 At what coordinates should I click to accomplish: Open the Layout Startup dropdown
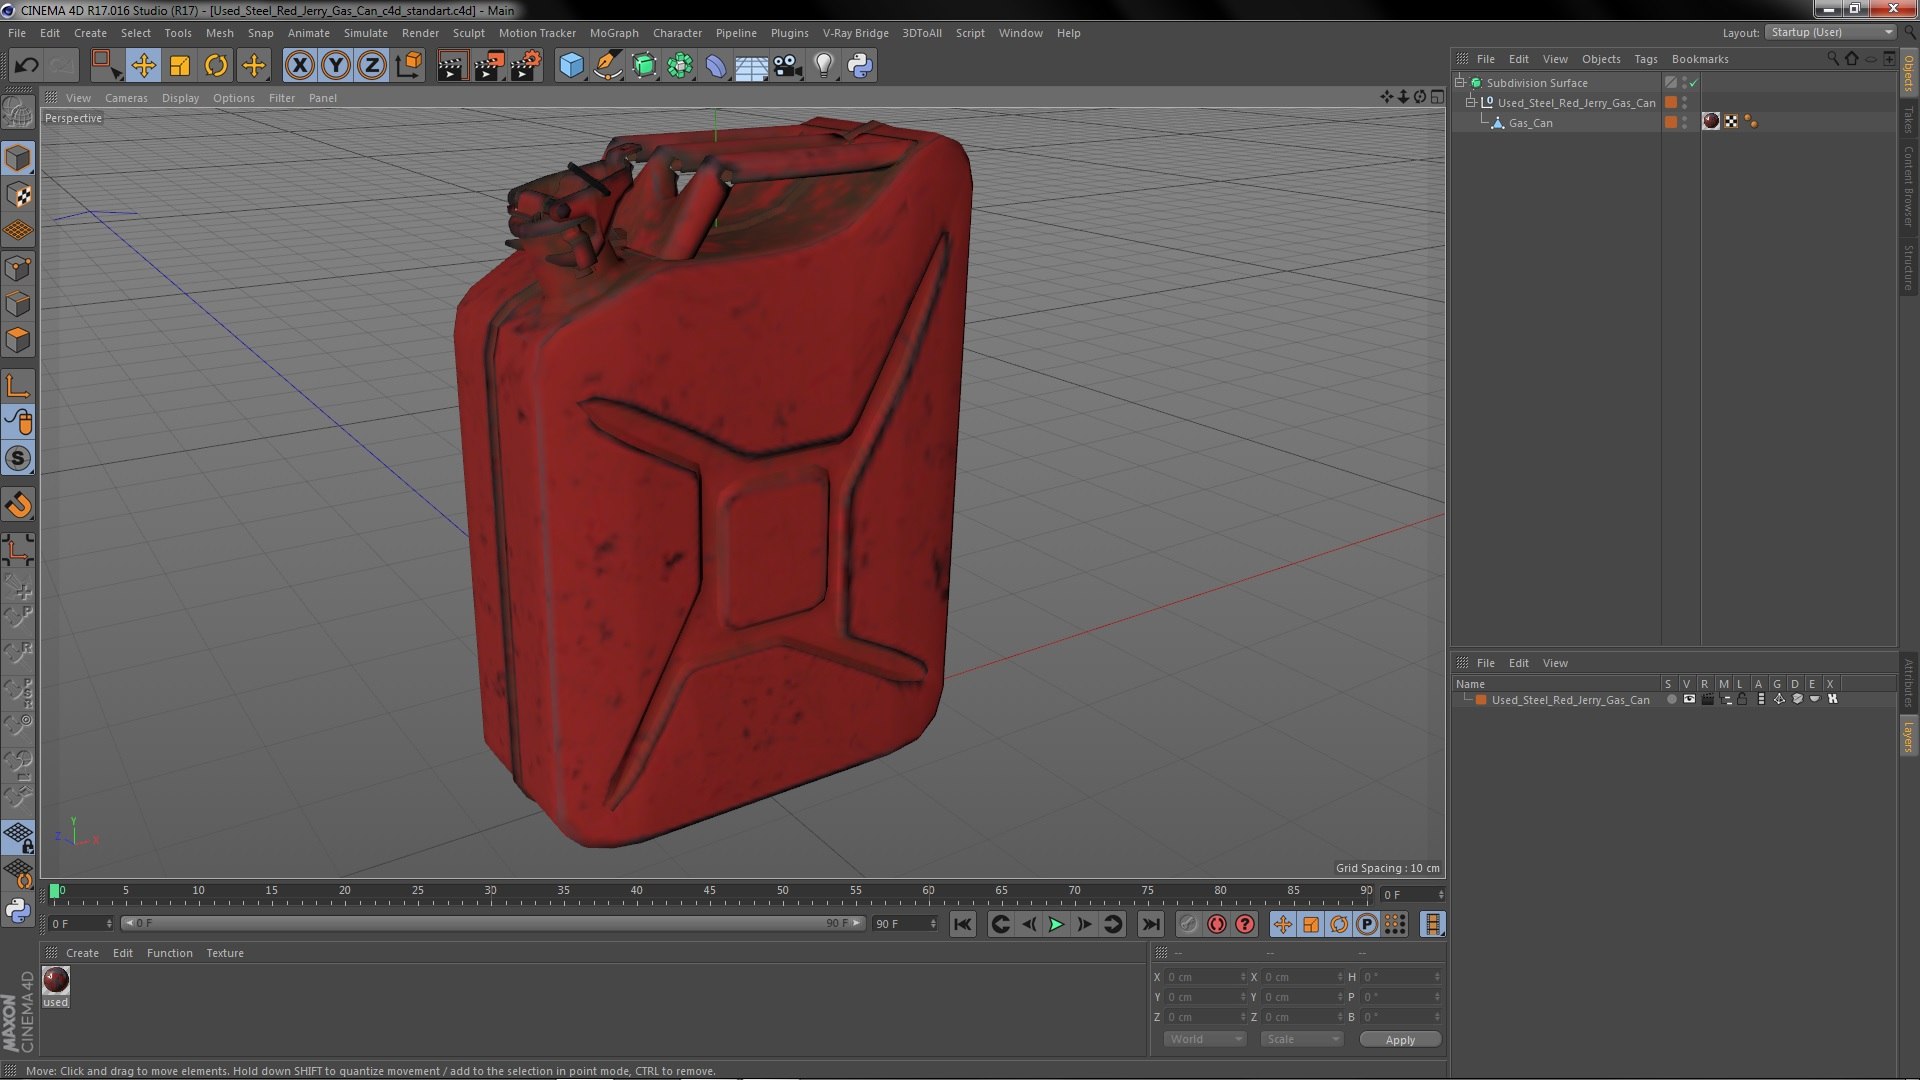[1830, 32]
